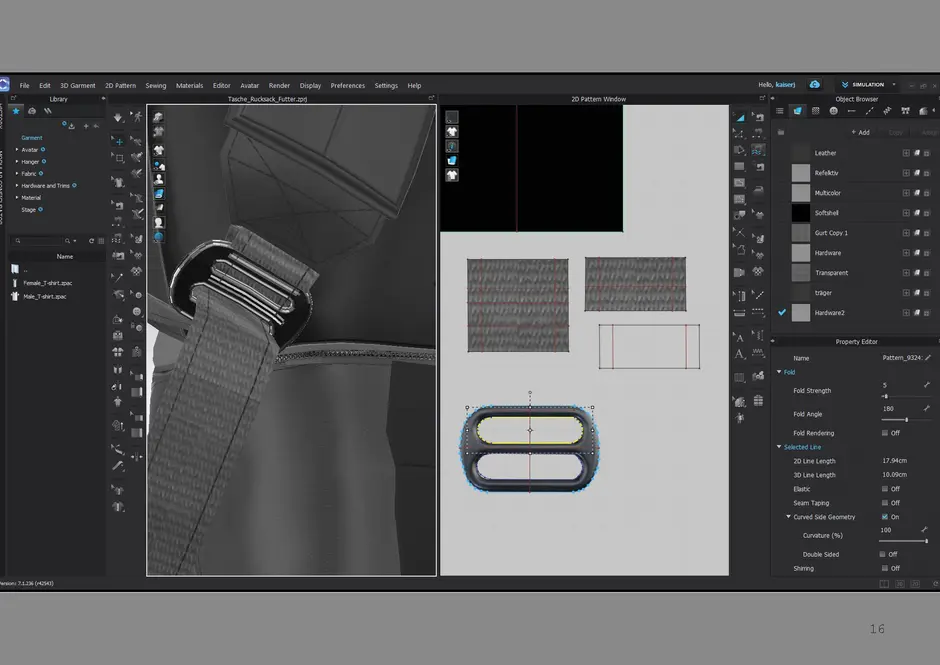Open the Materials menu
The height and width of the screenshot is (665, 940).
point(189,86)
